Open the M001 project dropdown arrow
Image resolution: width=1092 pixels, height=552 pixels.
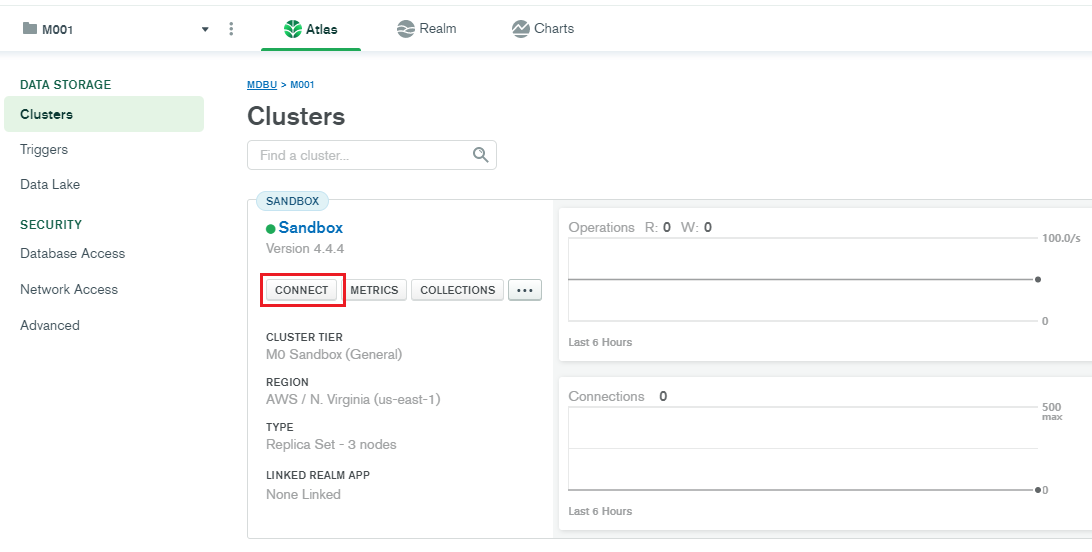tap(205, 29)
